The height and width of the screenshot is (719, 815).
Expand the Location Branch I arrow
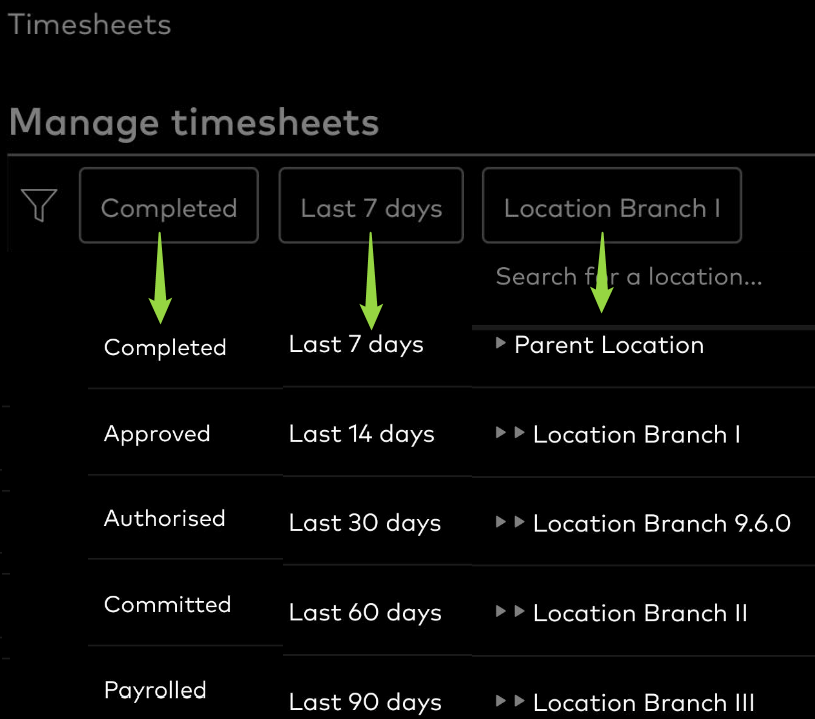519,433
